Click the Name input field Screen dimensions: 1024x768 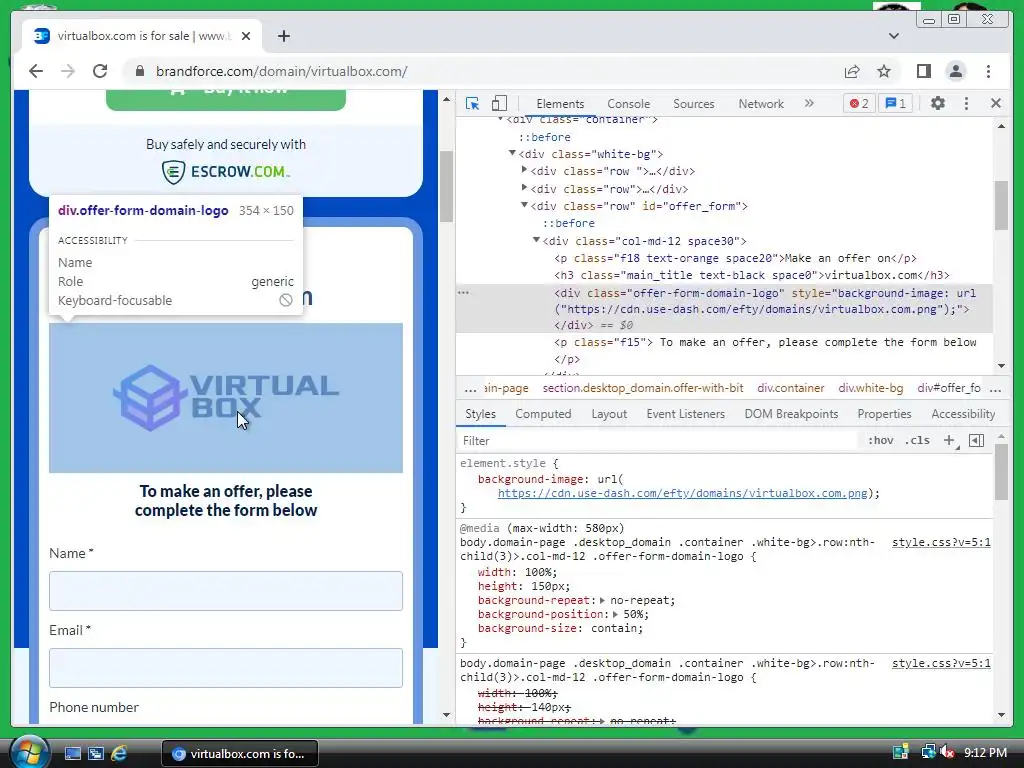(226, 591)
